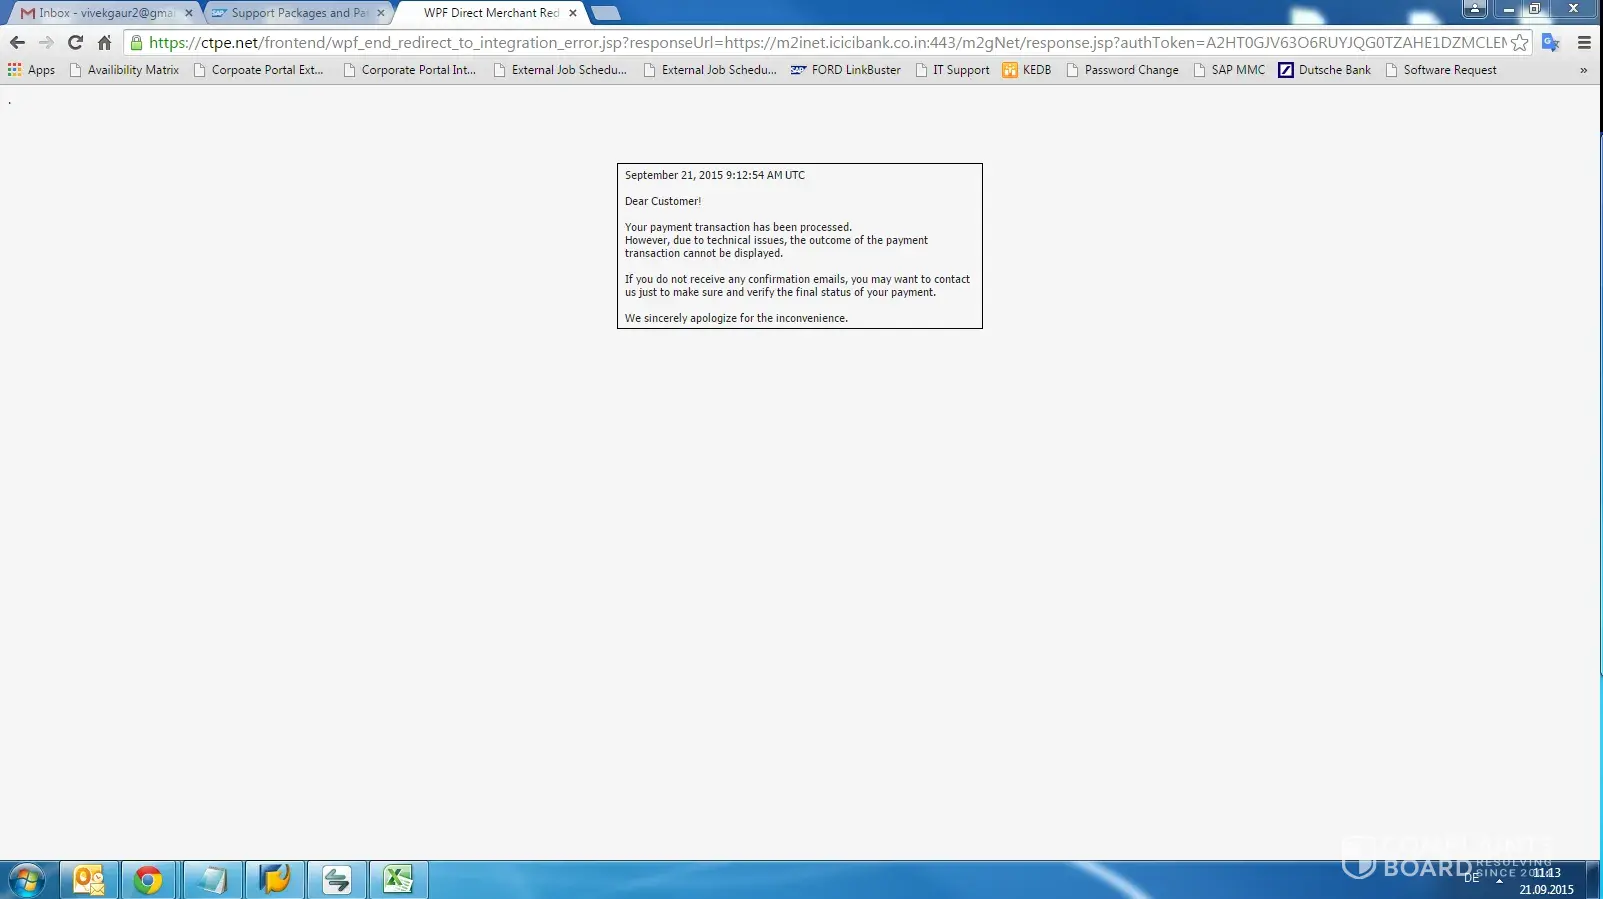The height and width of the screenshot is (899, 1603).
Task: Open the notepad app on the taskbar
Action: tap(212, 880)
